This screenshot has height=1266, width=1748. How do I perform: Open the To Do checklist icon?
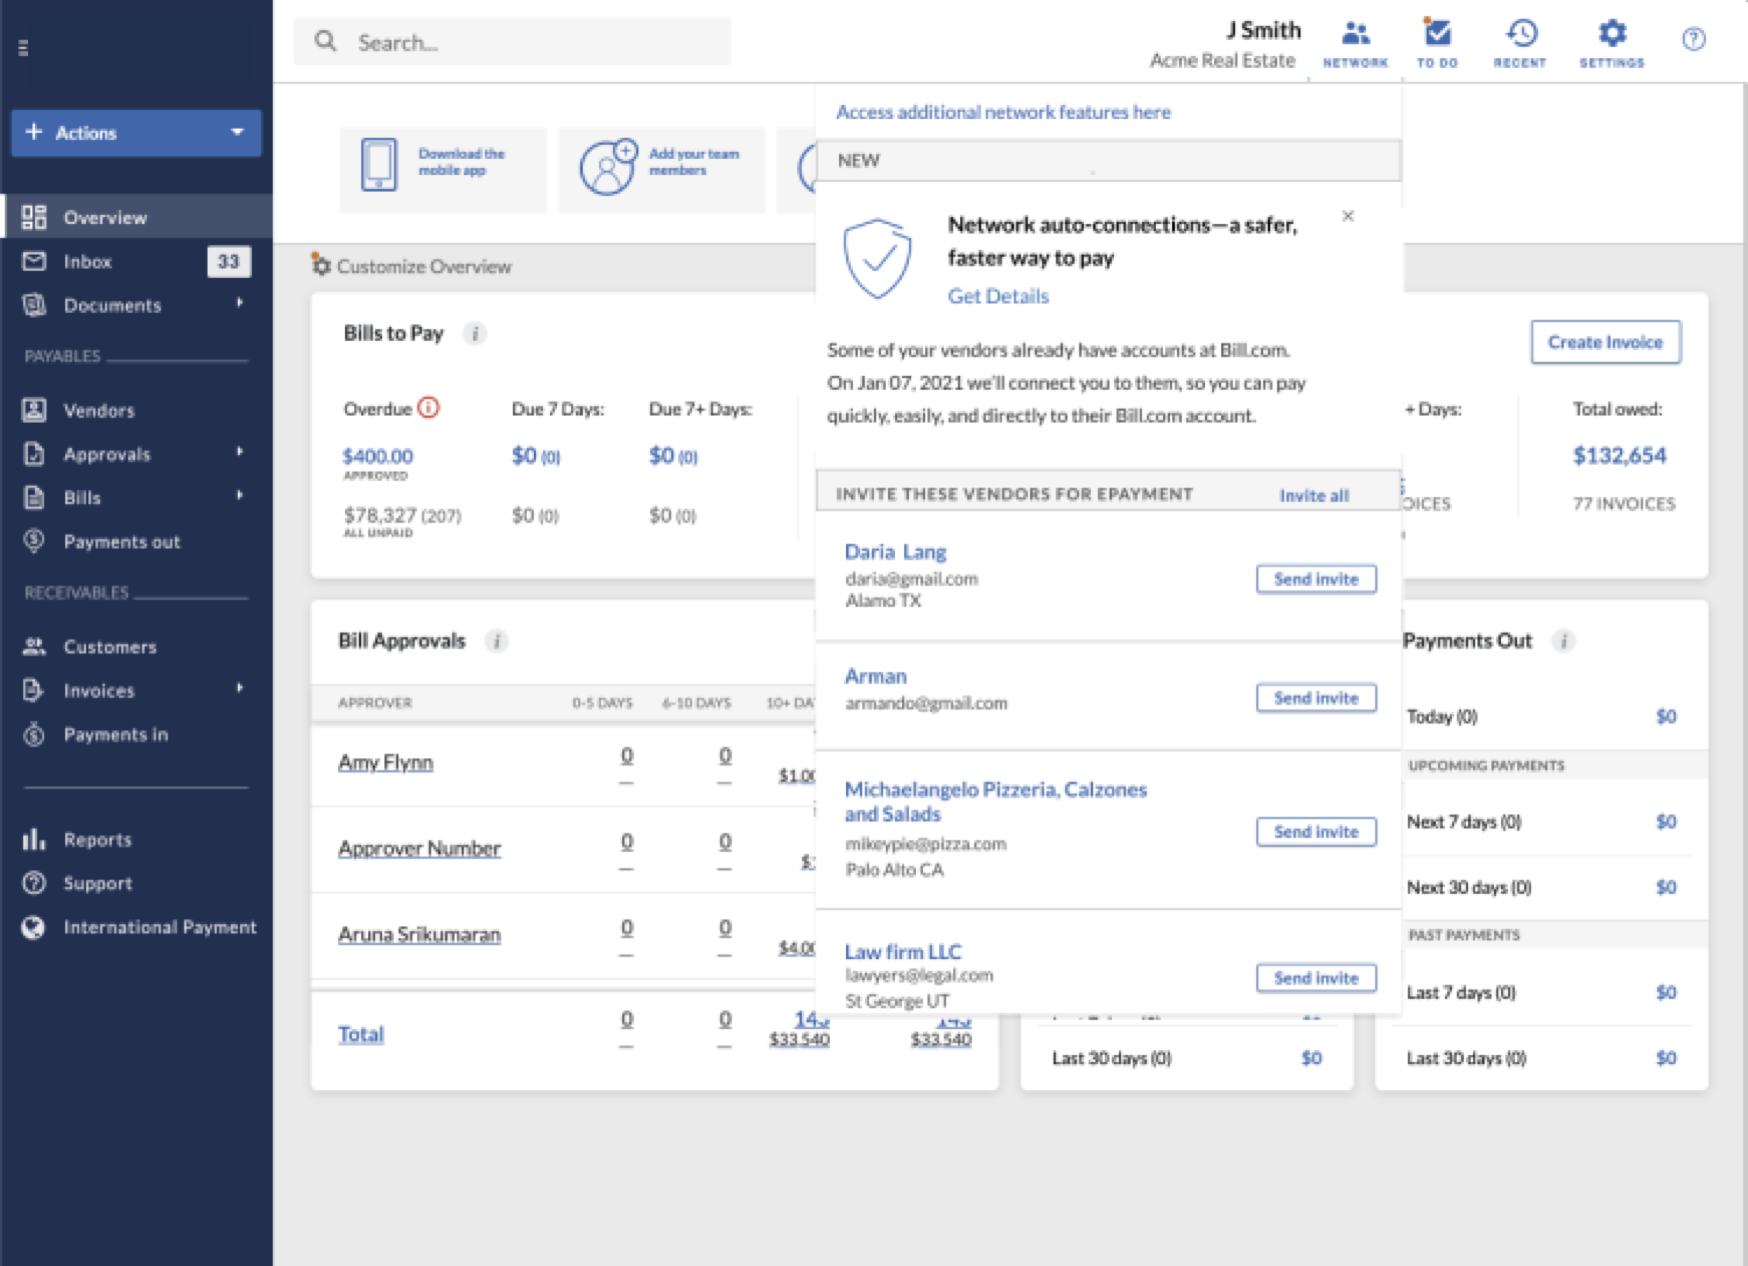(x=1437, y=42)
